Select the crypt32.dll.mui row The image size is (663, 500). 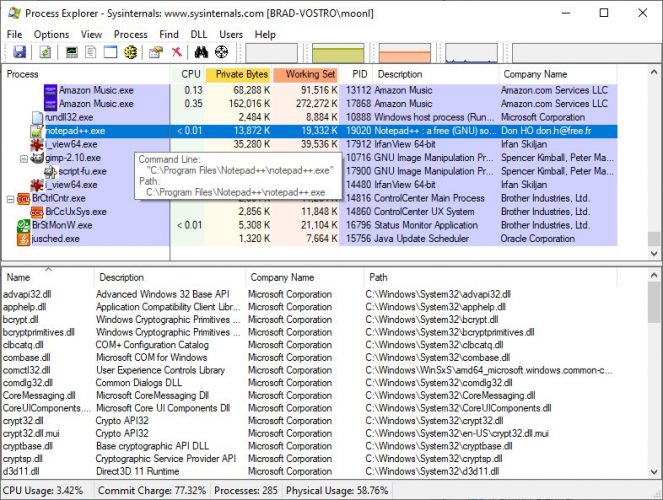[310, 434]
